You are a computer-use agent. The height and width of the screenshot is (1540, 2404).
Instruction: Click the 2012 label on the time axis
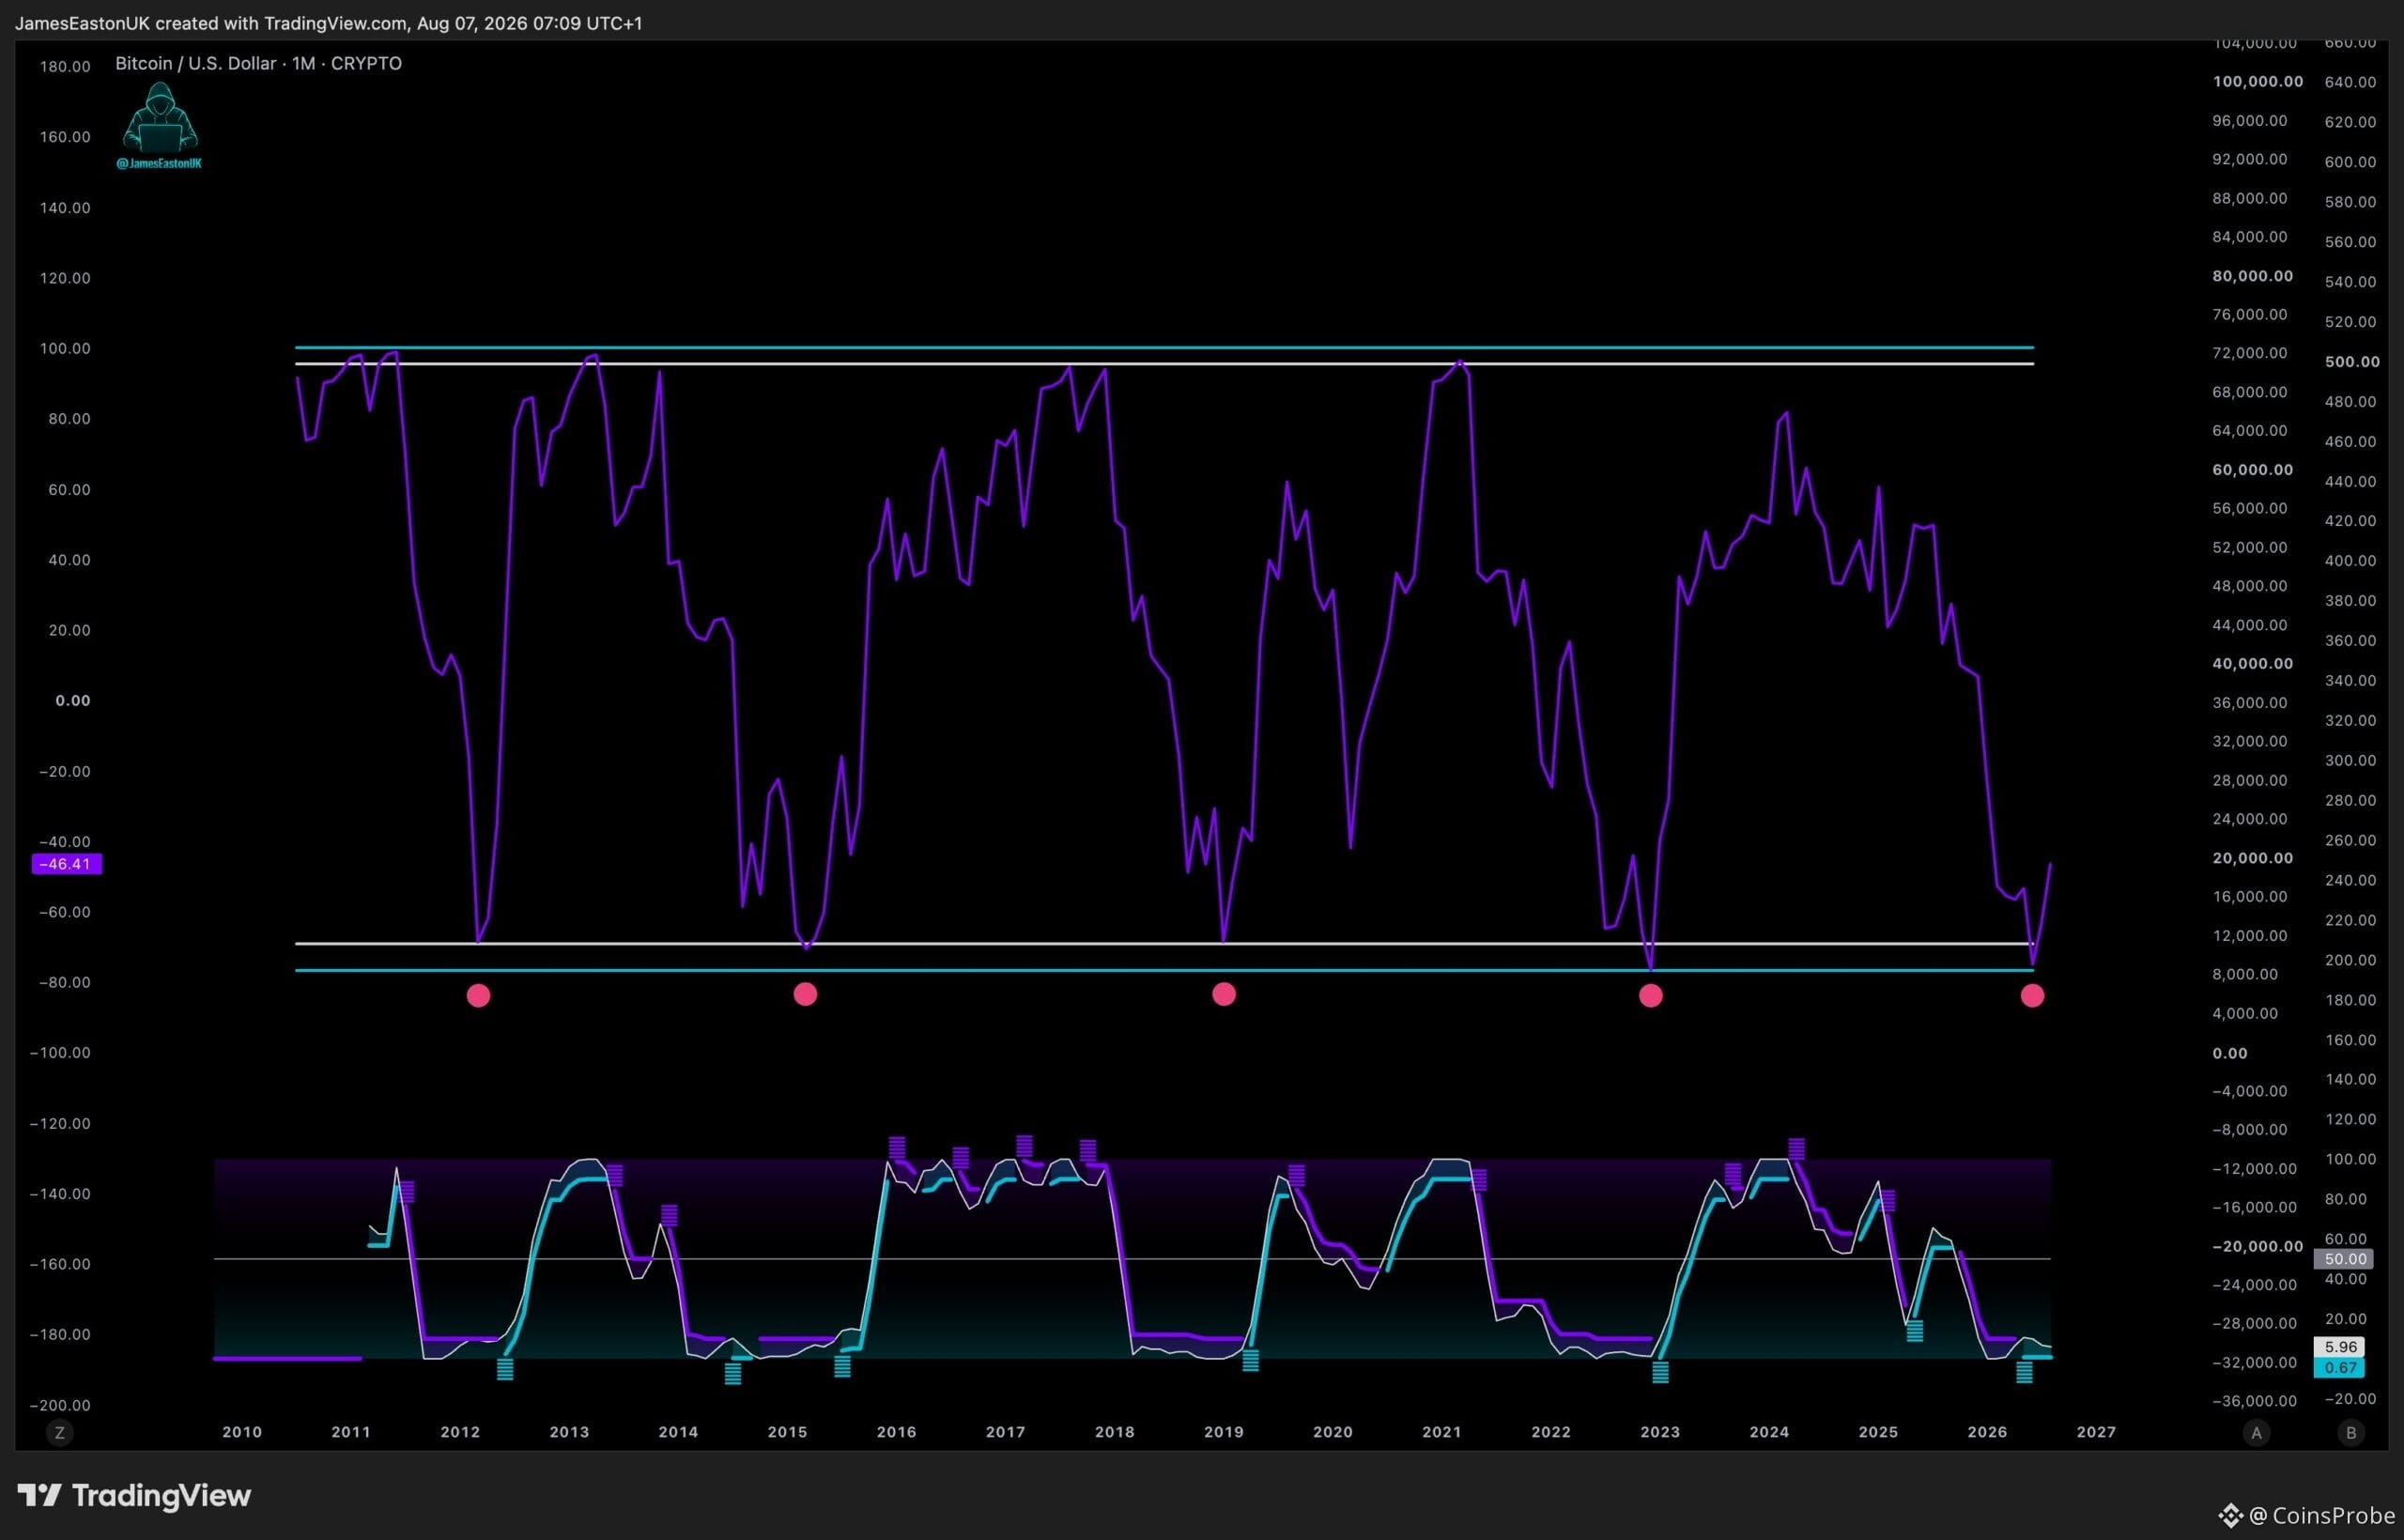tap(460, 1432)
